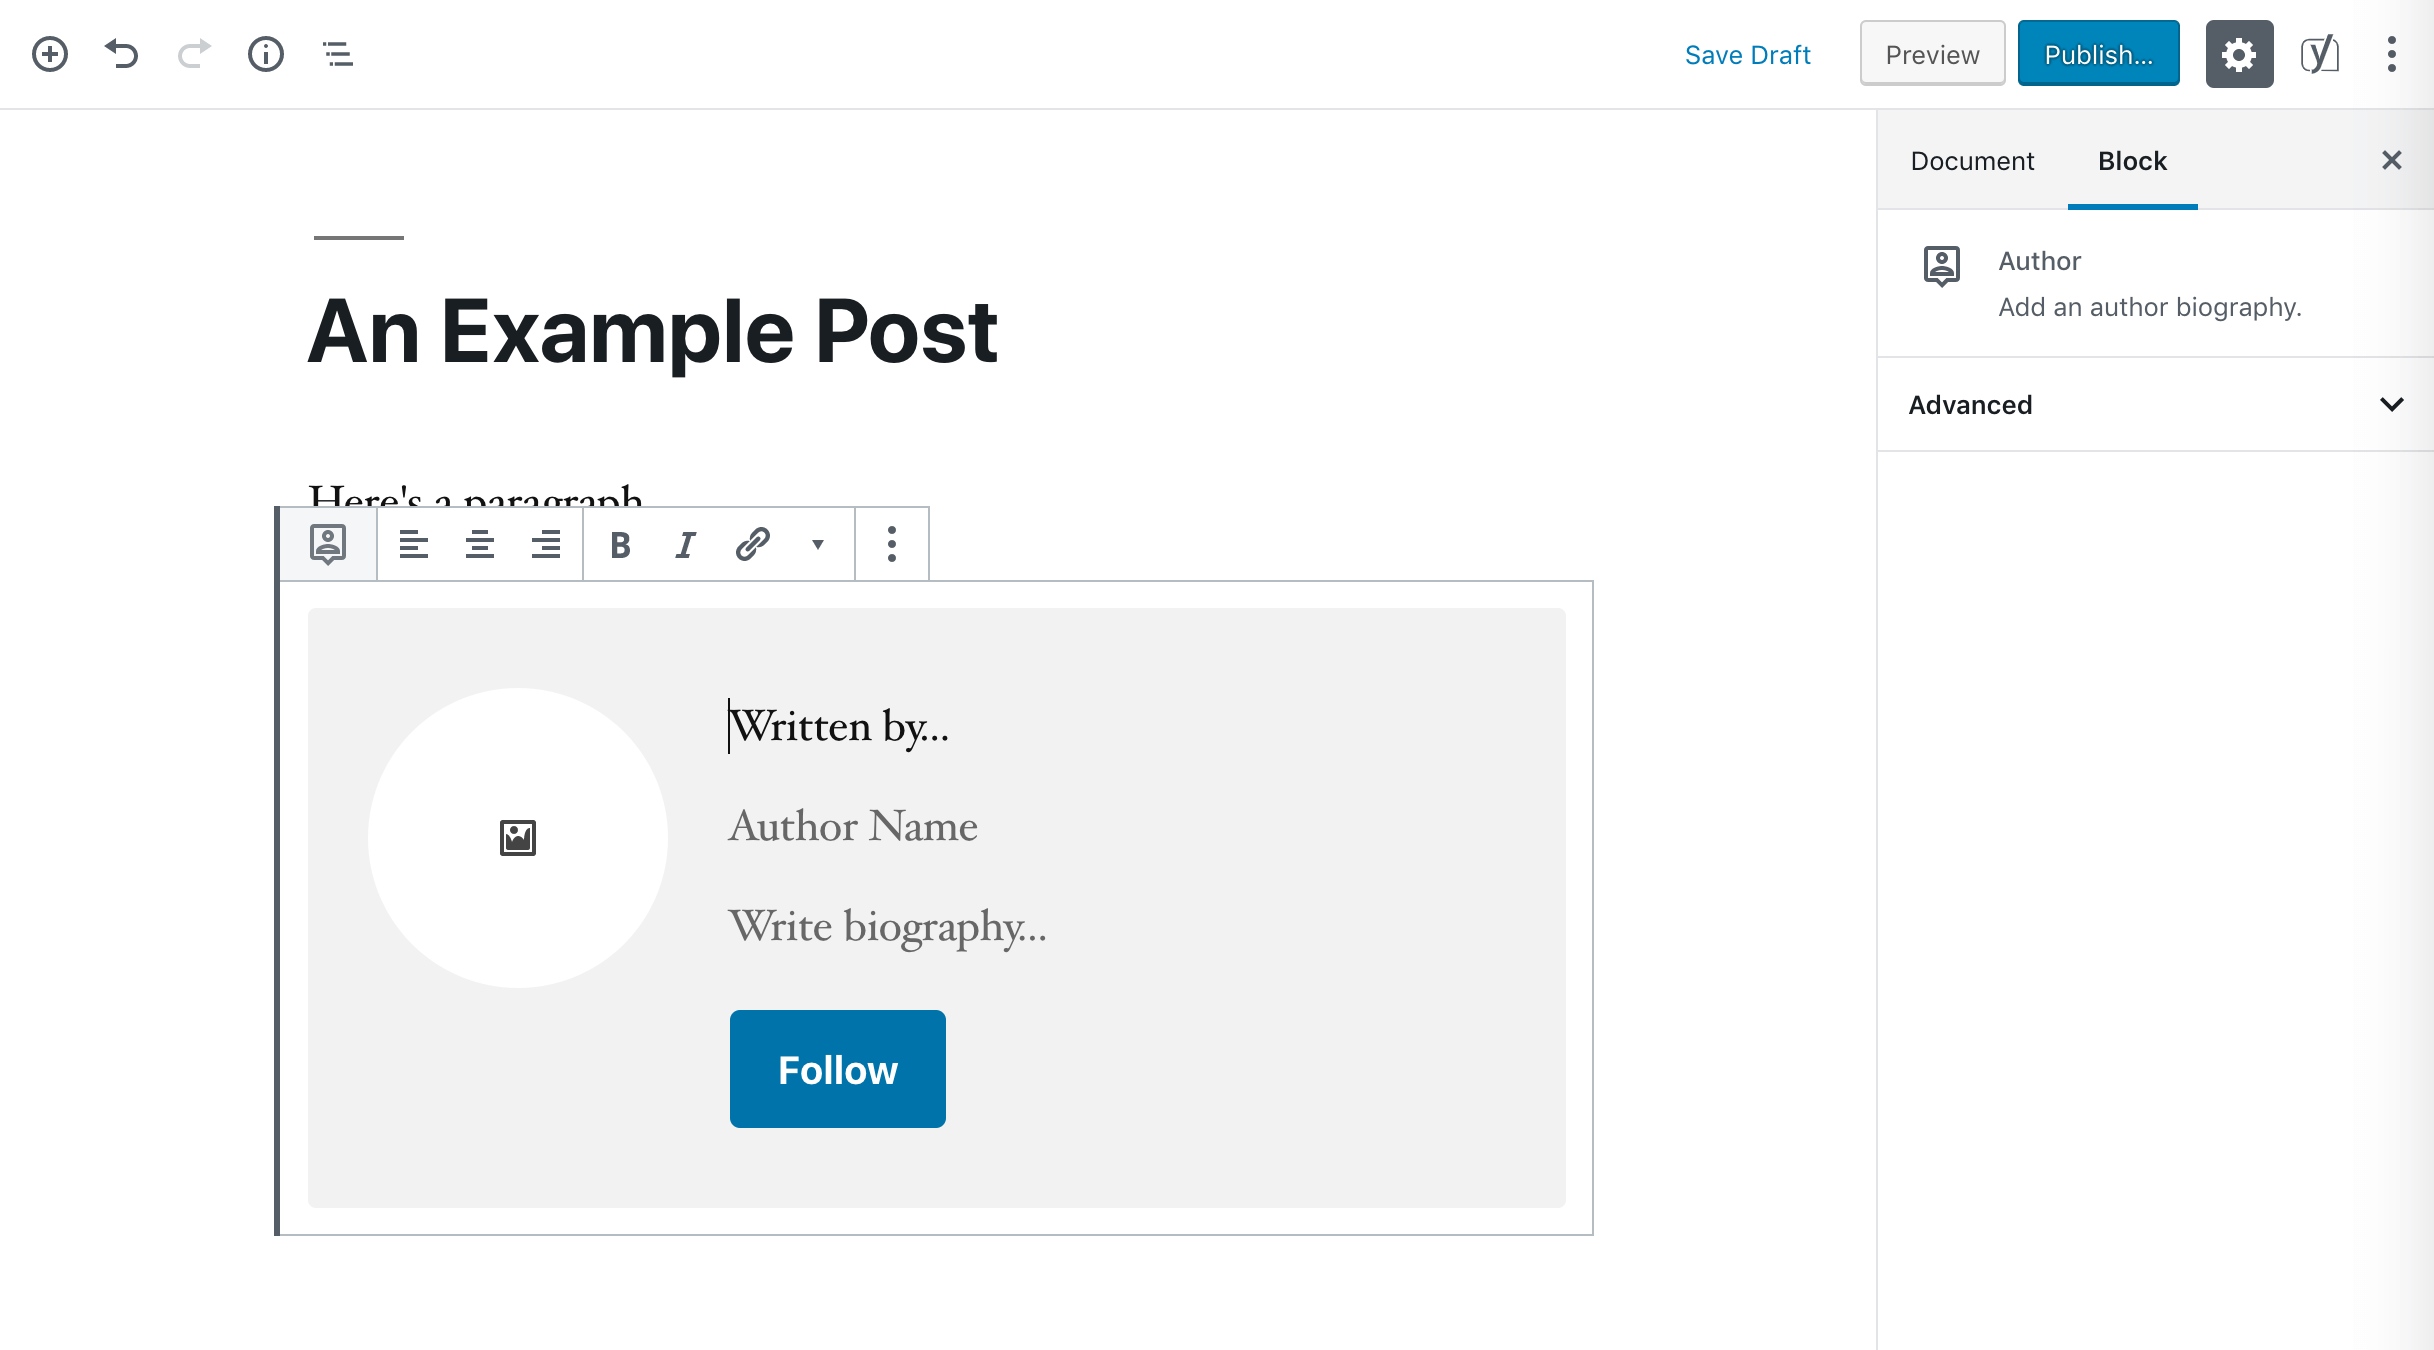Image resolution: width=2434 pixels, height=1350 pixels.
Task: Insert a hyperlink using link icon
Action: tap(753, 544)
